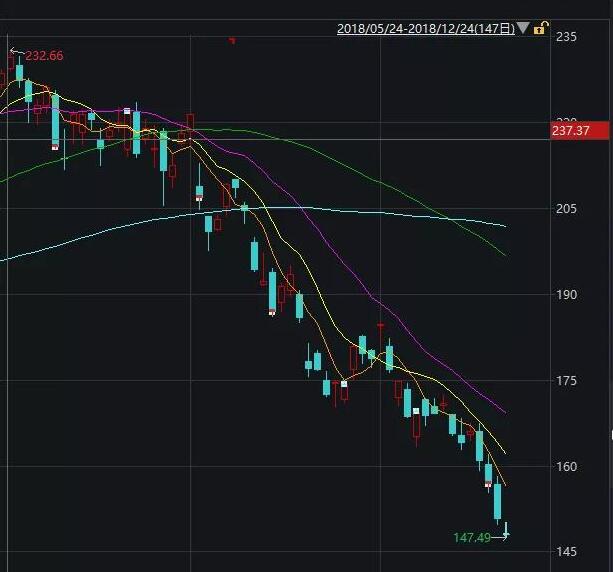Click the arrow next to 147.49 low
The image size is (613, 572).
(500, 537)
